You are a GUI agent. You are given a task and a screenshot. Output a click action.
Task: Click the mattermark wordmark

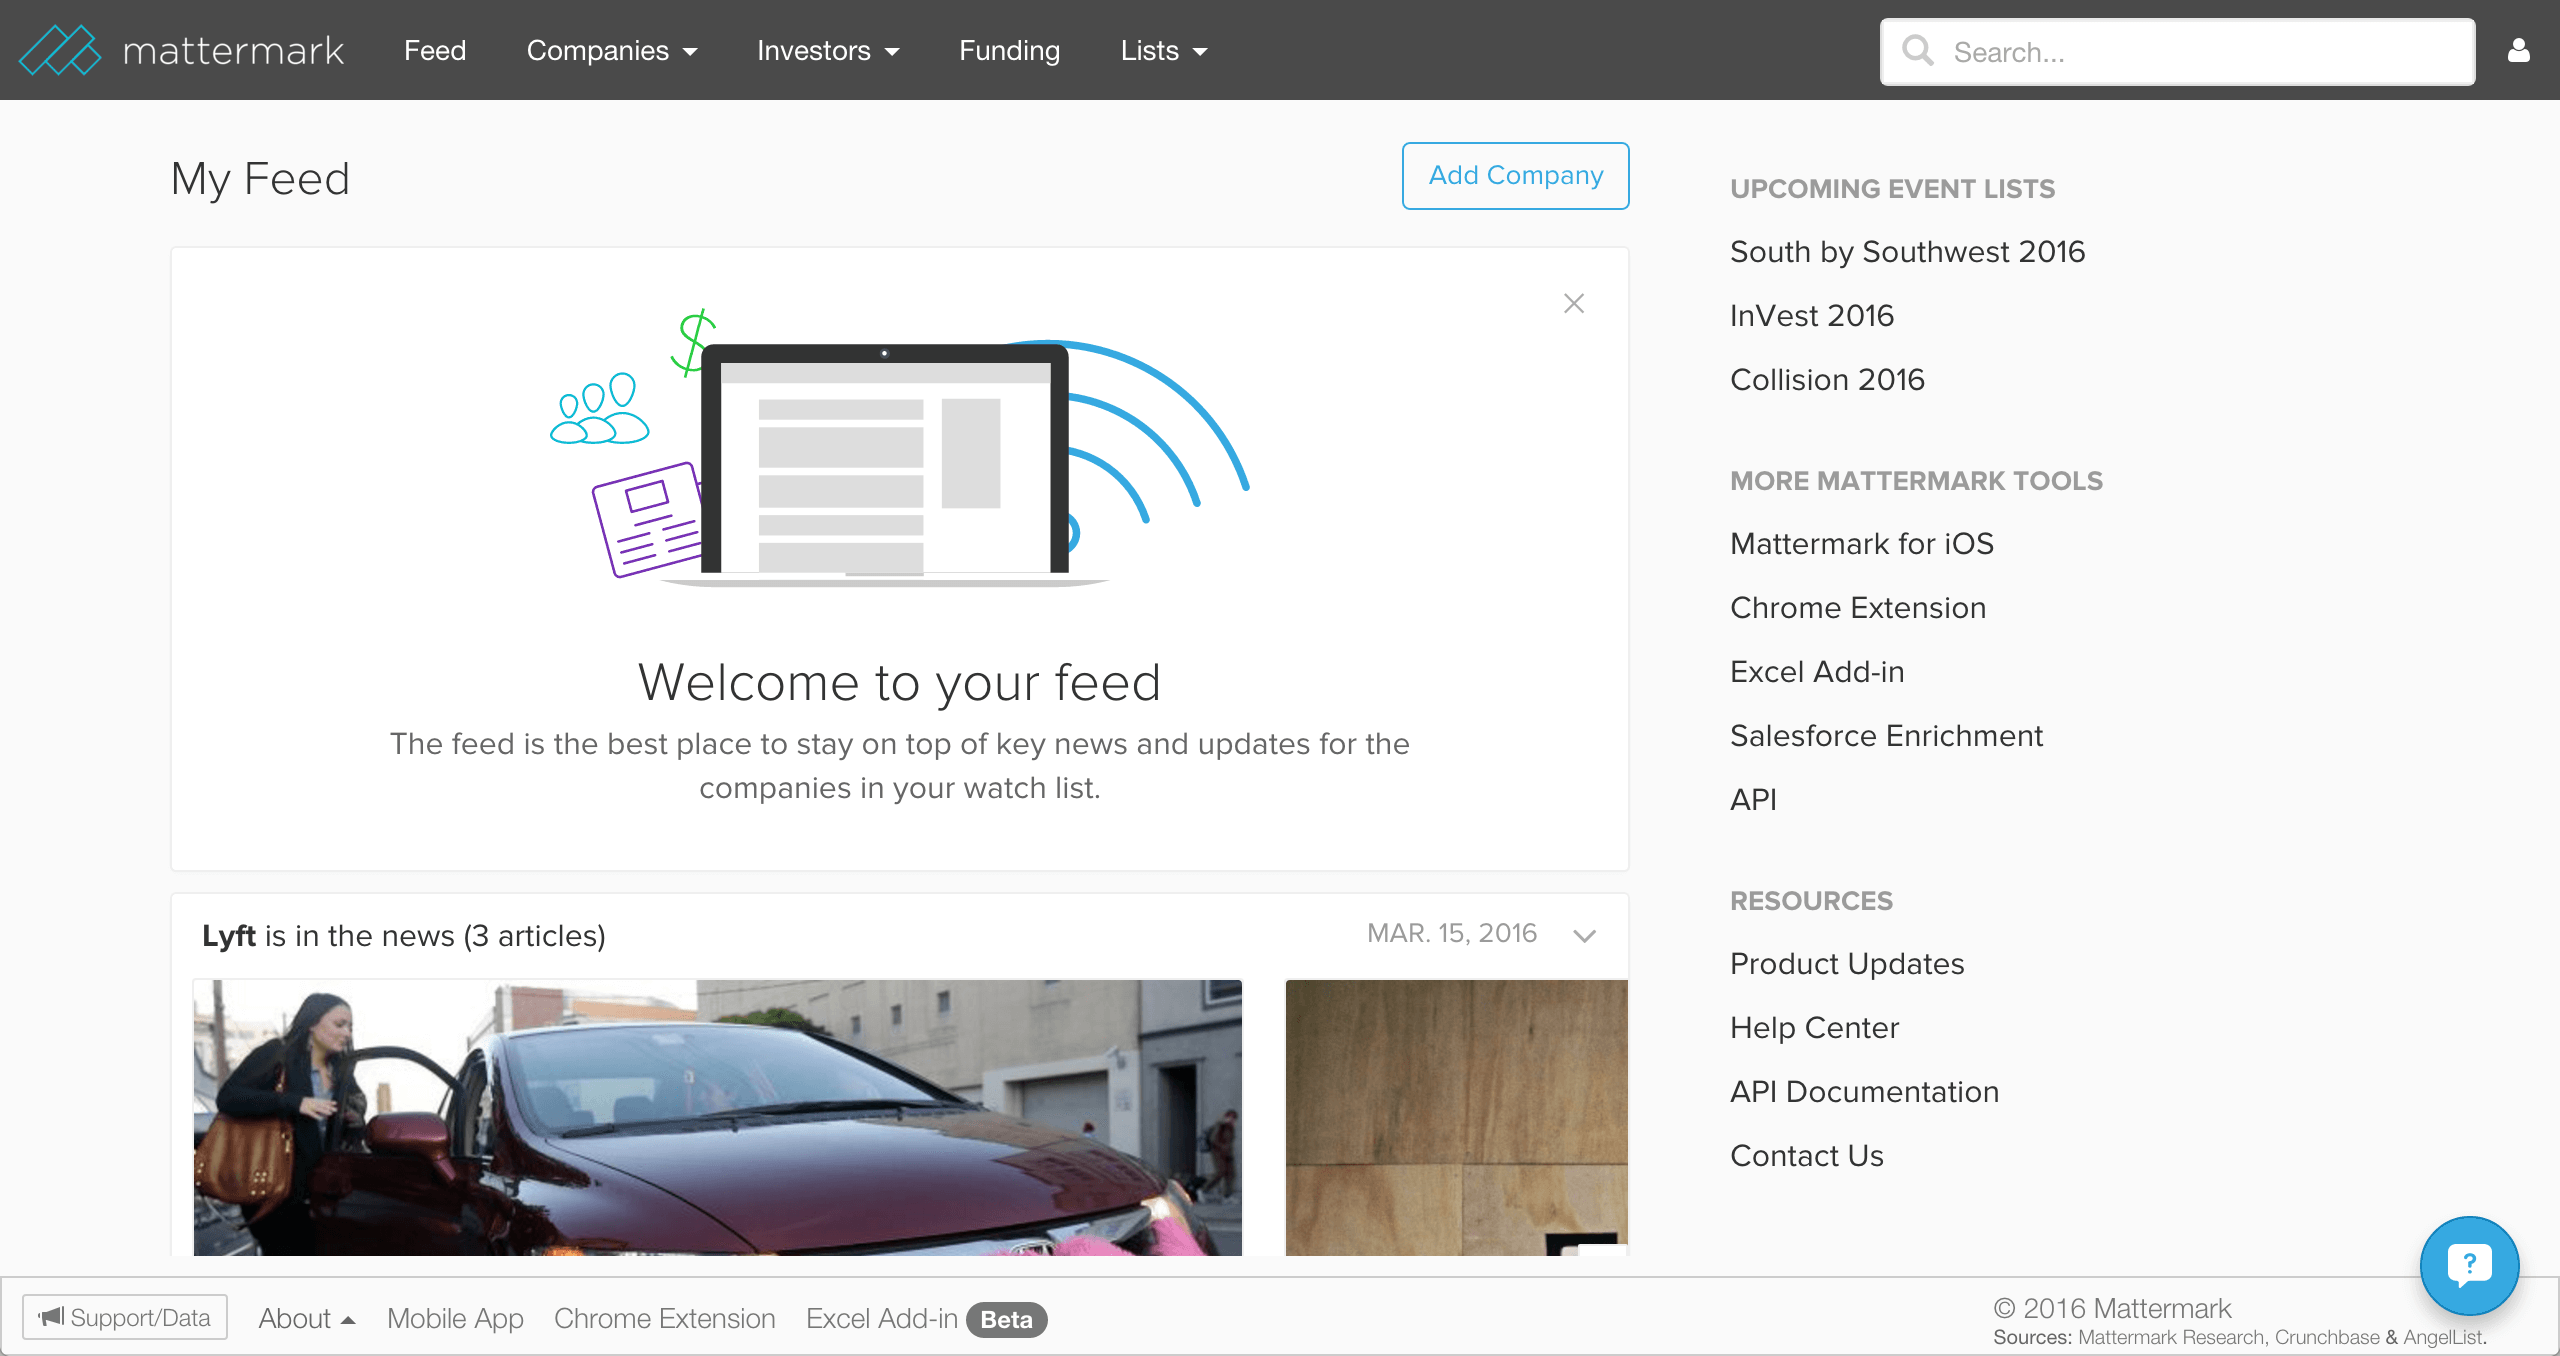233,50
